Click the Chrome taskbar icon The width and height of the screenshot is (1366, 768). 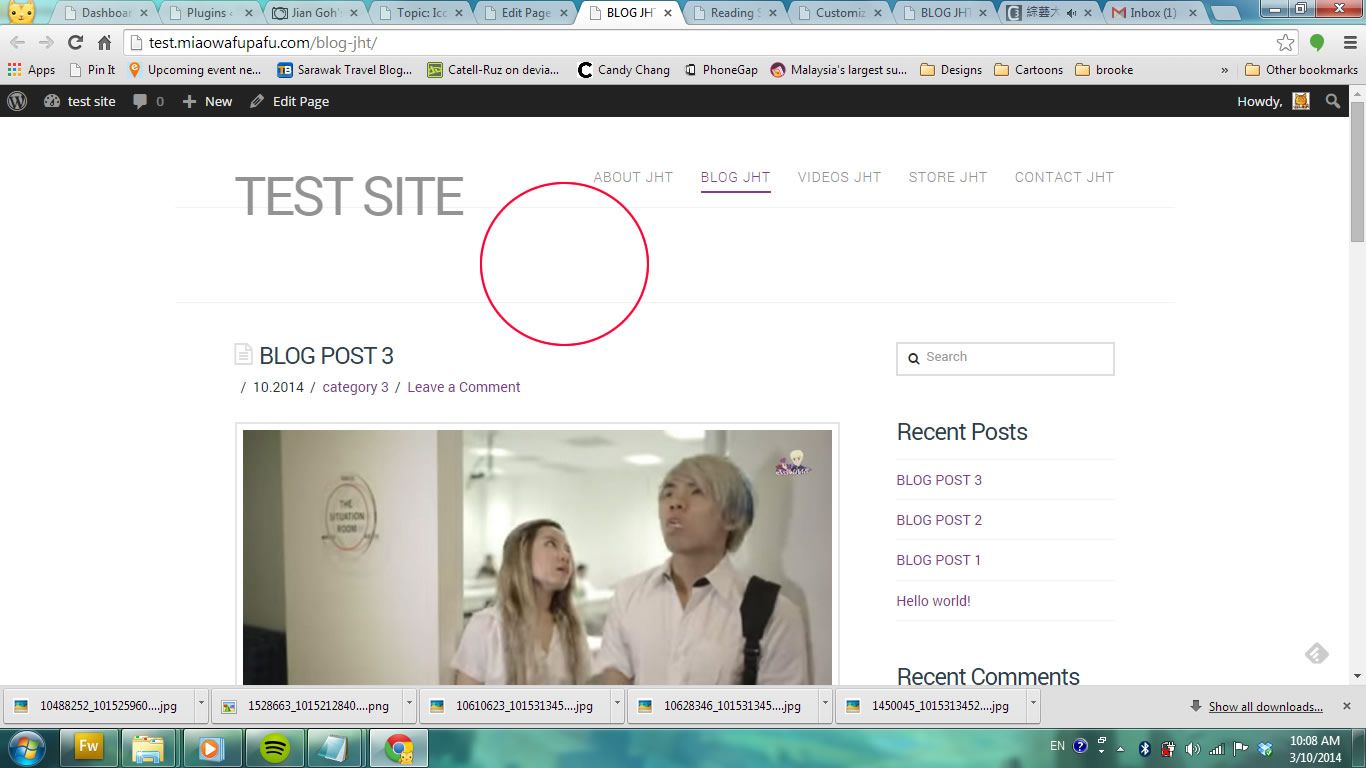399,748
